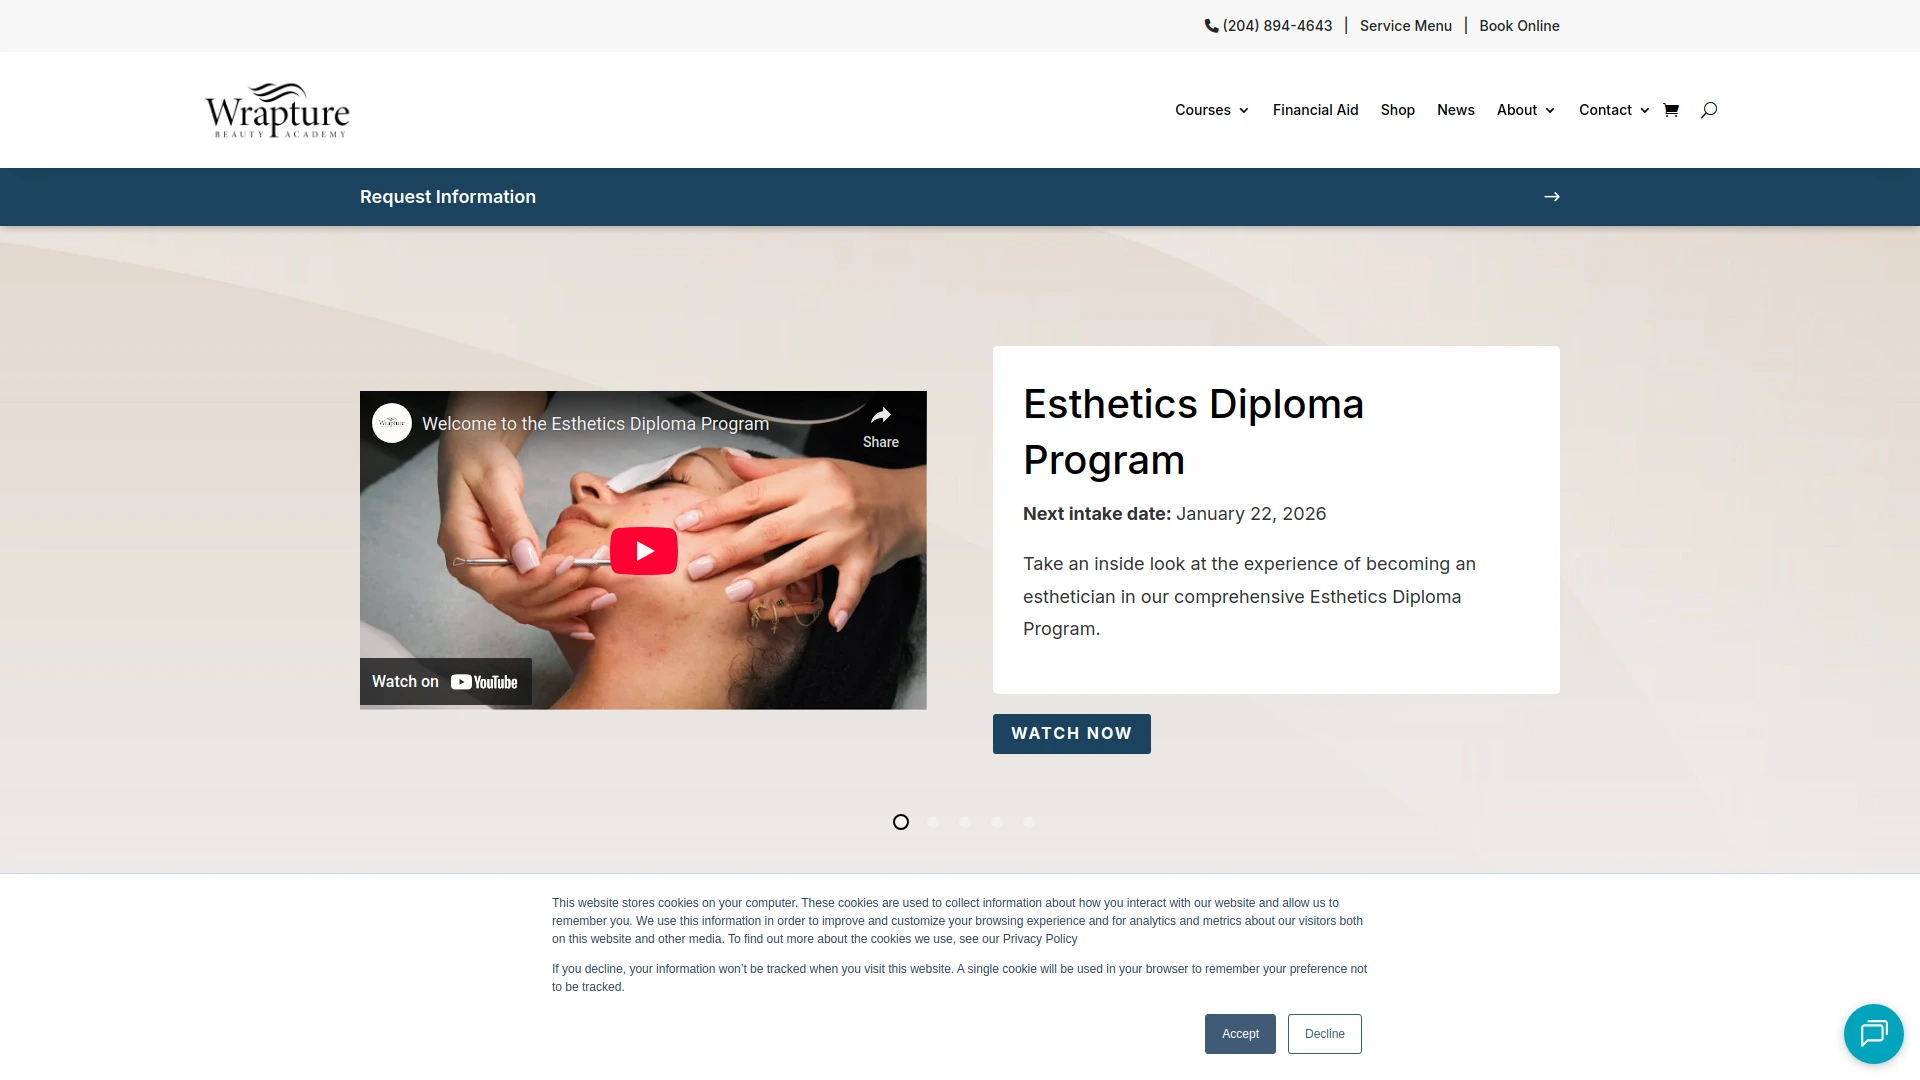The width and height of the screenshot is (1920, 1080).
Task: Open the live chat bubble widget
Action: pos(1873,1033)
